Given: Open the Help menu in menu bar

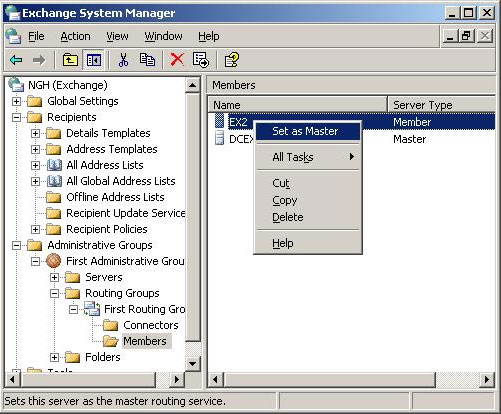Looking at the screenshot, I should (x=209, y=36).
